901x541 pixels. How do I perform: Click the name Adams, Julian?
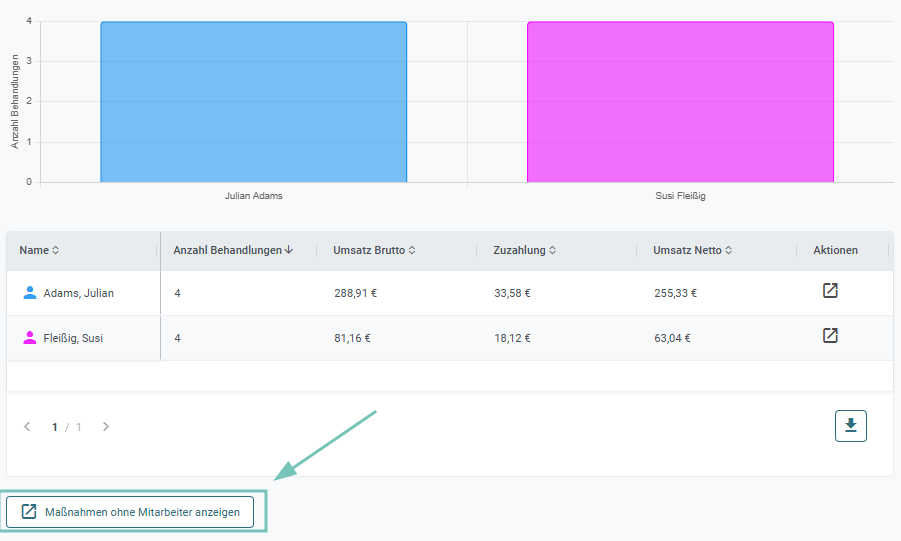pos(79,293)
